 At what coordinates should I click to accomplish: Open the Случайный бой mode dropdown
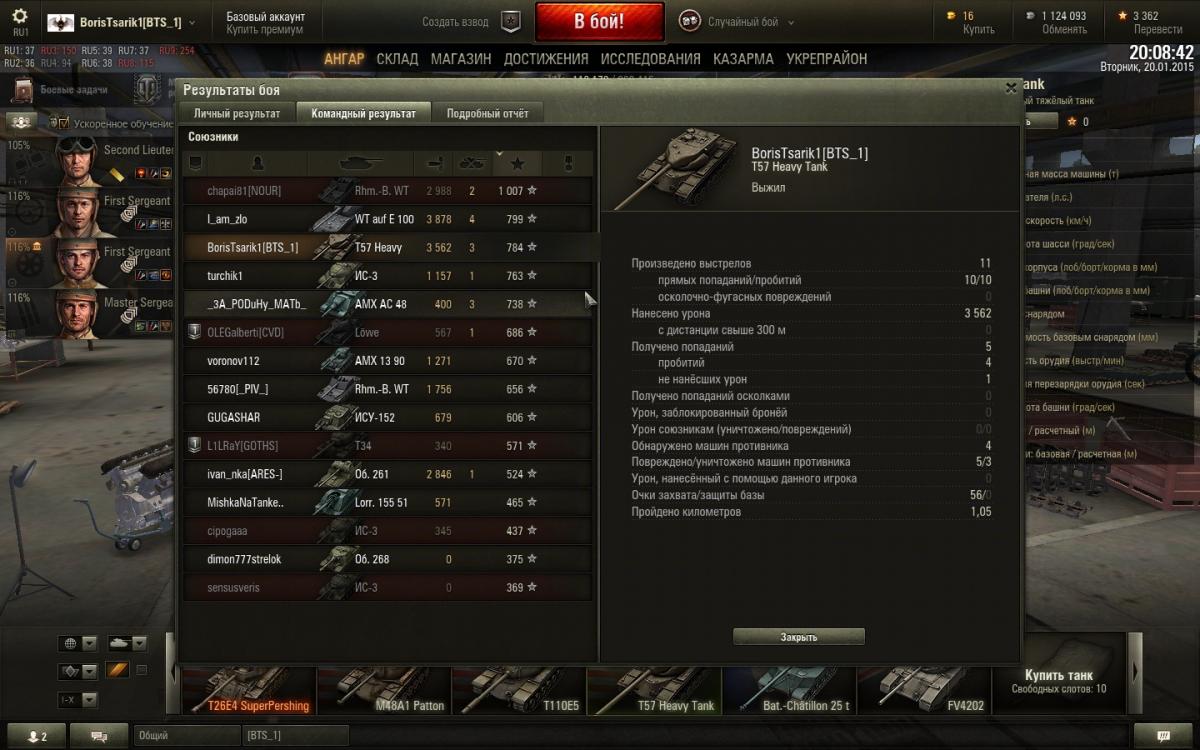click(737, 22)
